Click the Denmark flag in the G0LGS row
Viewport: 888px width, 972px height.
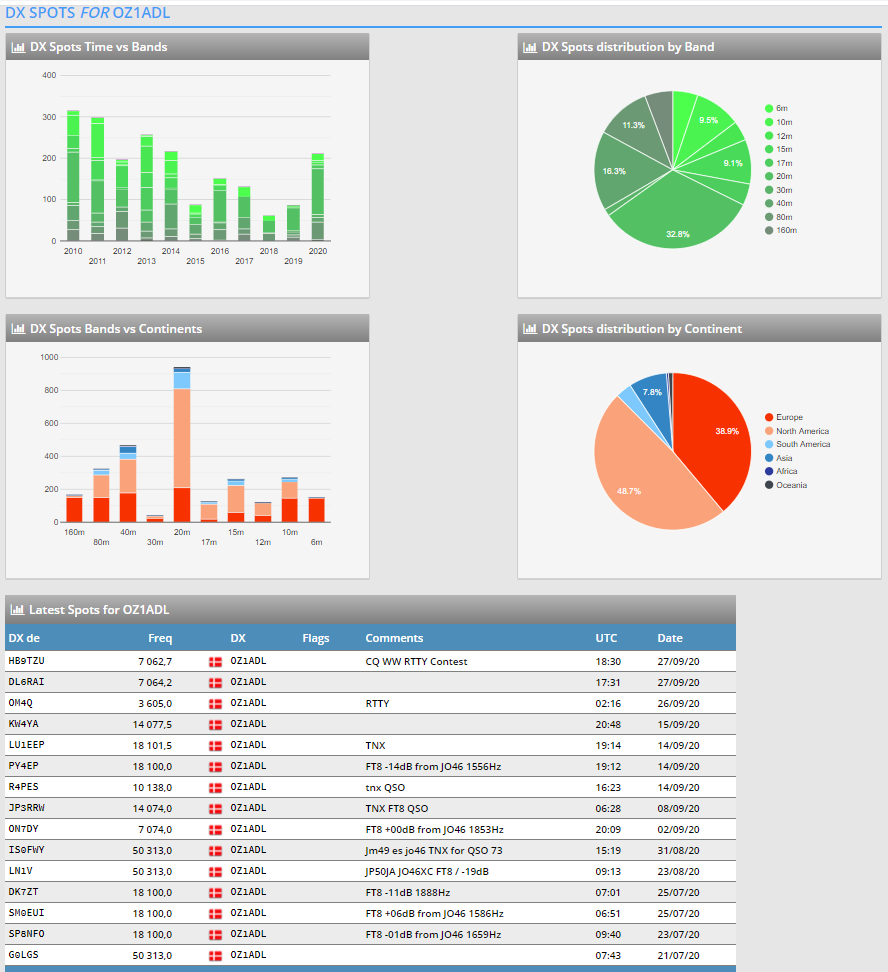click(x=215, y=956)
